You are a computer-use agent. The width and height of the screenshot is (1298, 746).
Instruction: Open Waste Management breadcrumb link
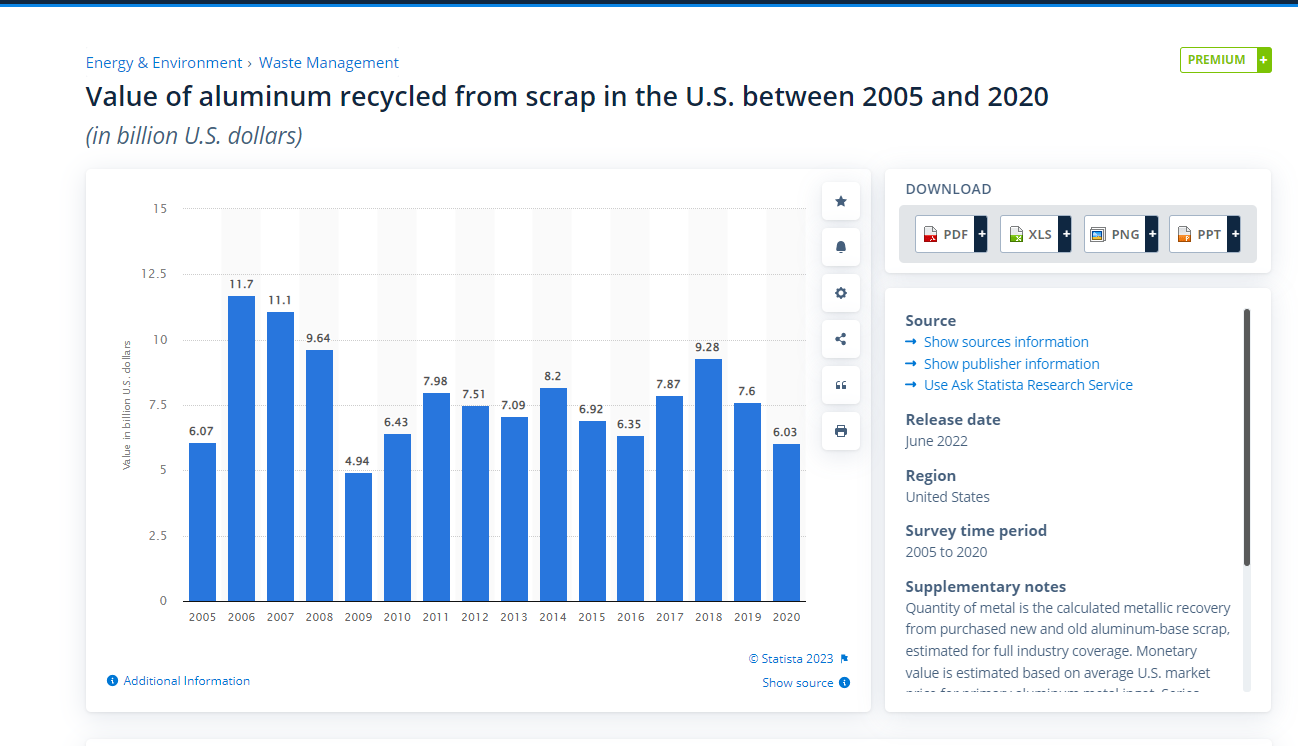[x=329, y=63]
